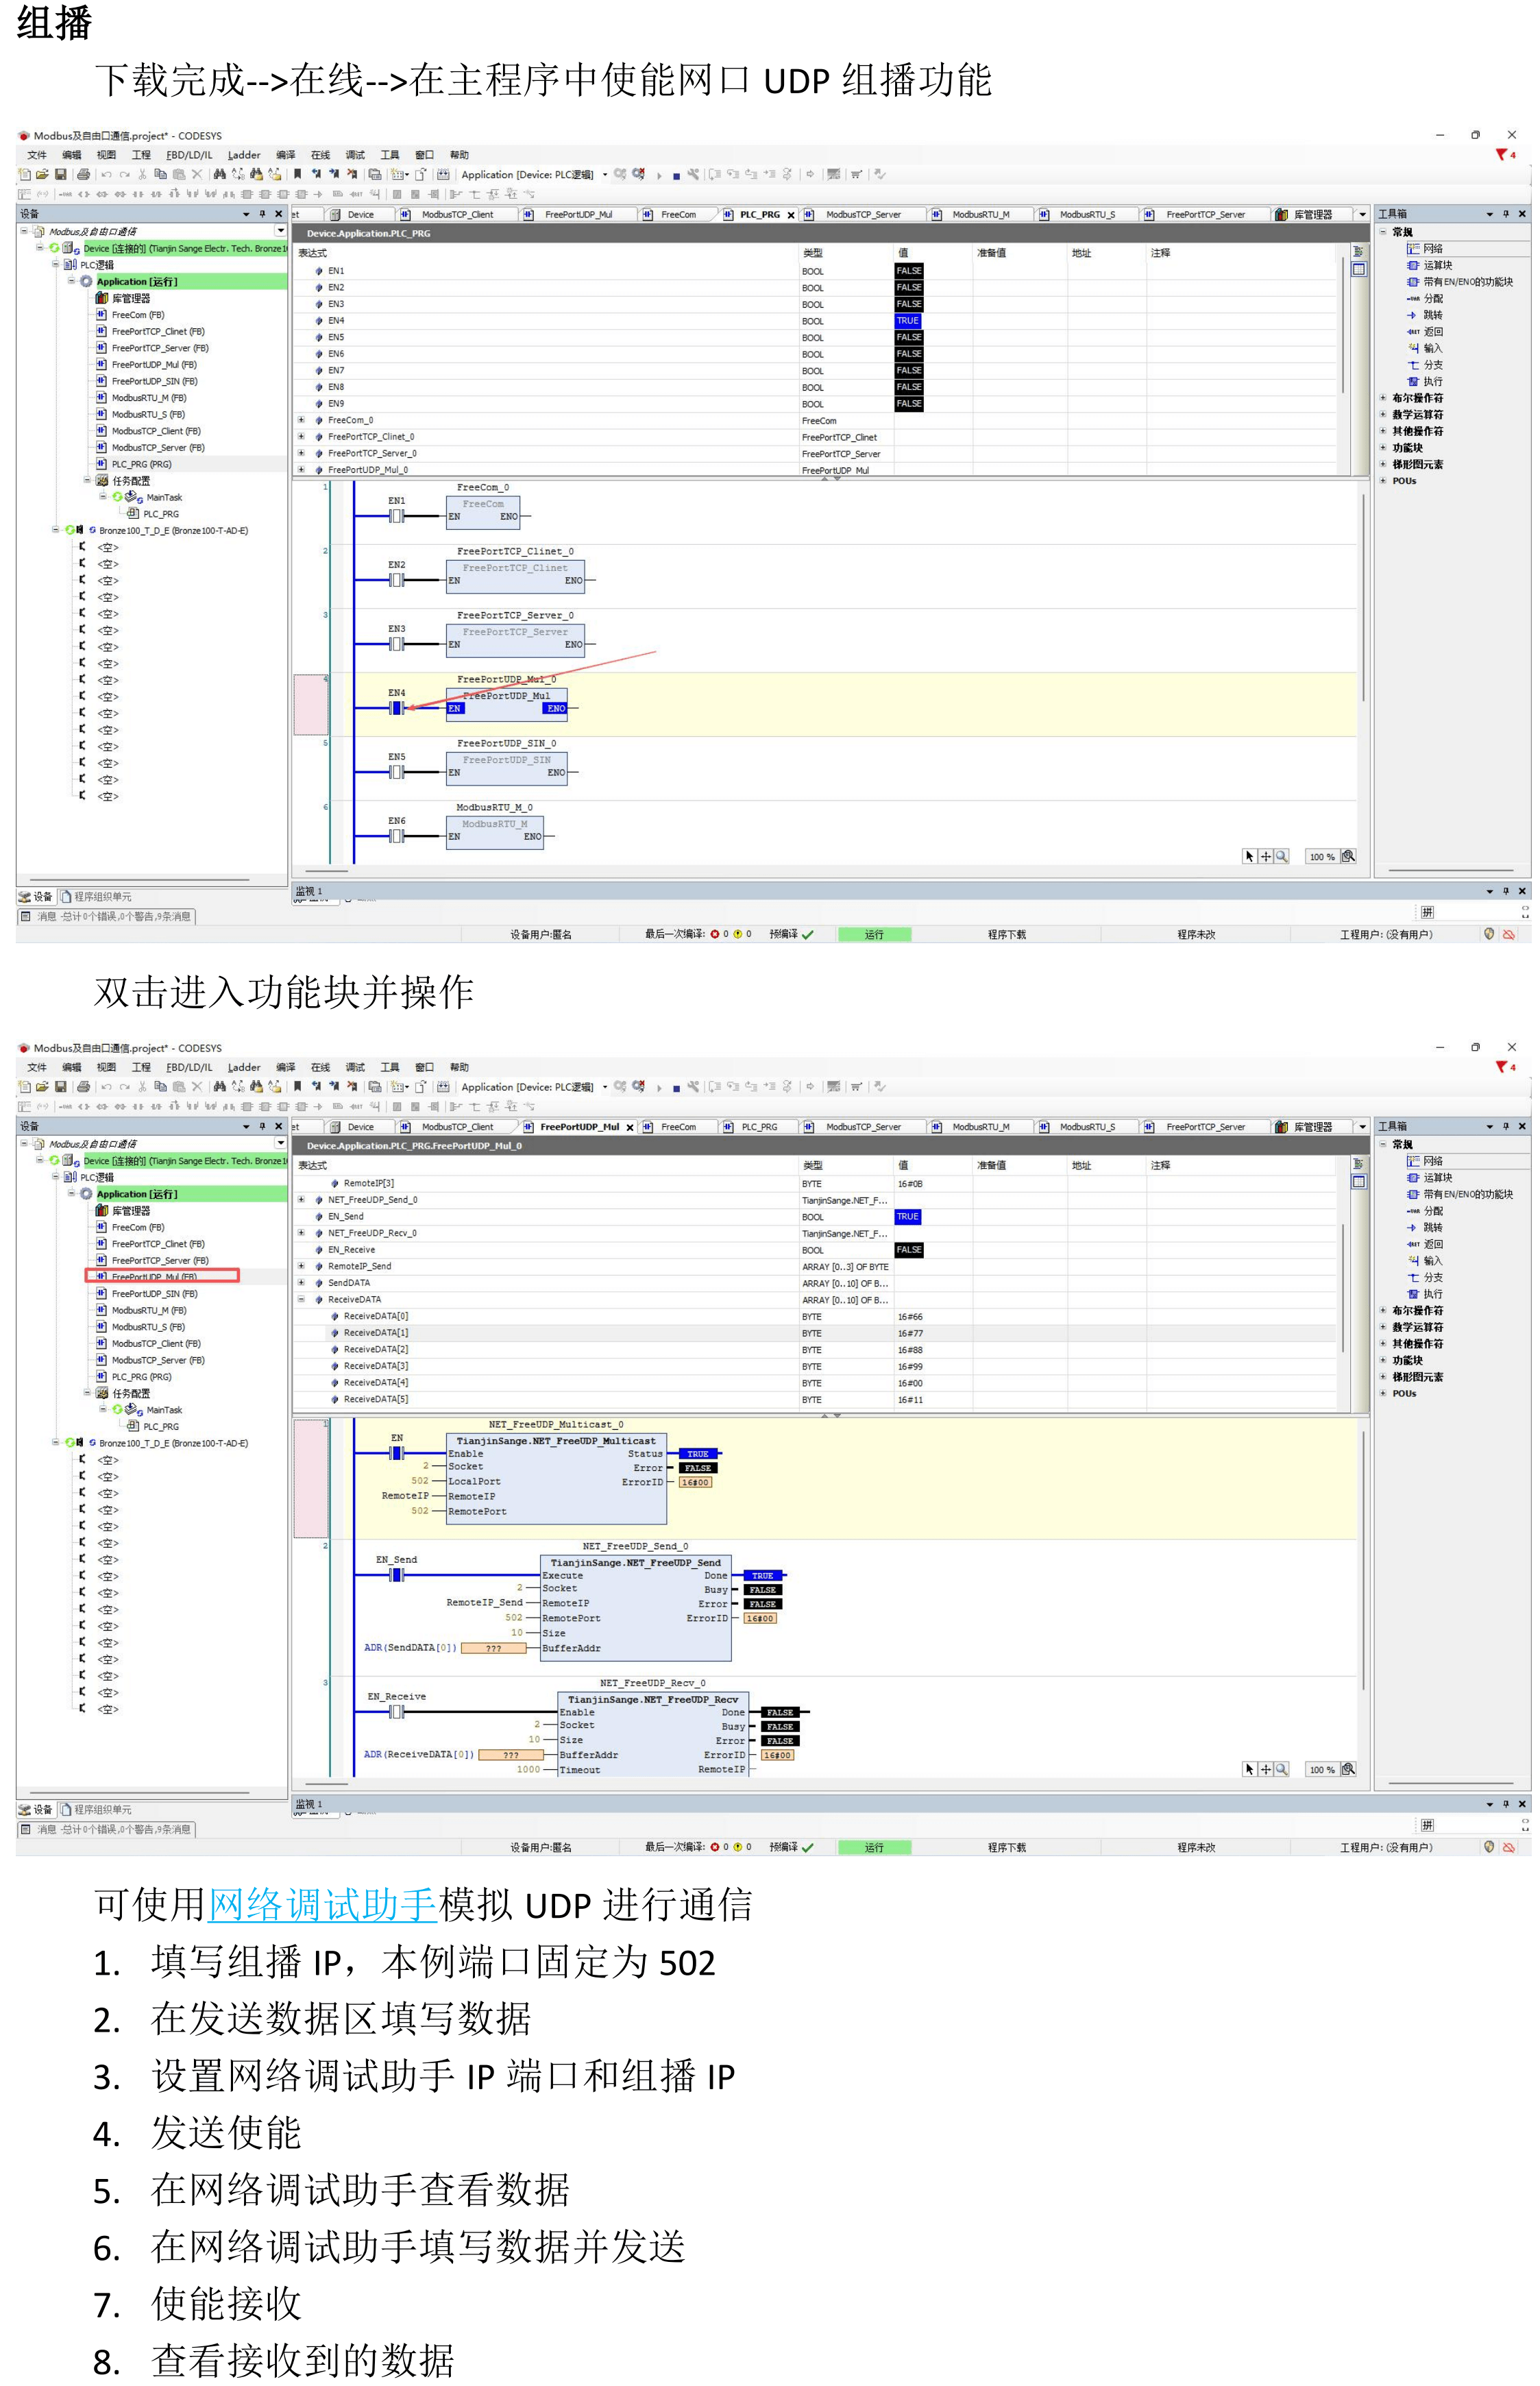Click 100 % zoom field in upper ladder editor
Viewport: 1540px width, 2386px height.
pyautogui.click(x=1322, y=857)
